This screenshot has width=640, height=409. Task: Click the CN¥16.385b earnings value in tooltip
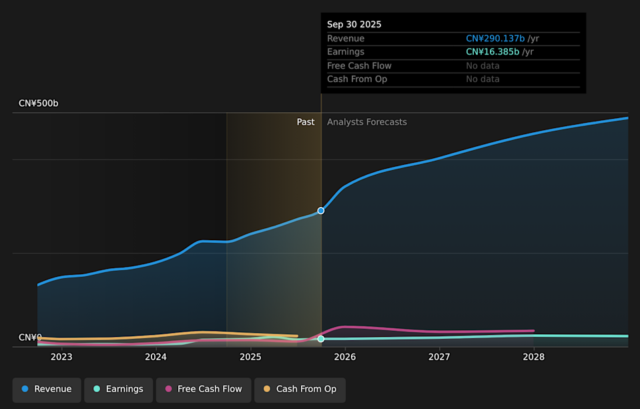tap(493, 52)
